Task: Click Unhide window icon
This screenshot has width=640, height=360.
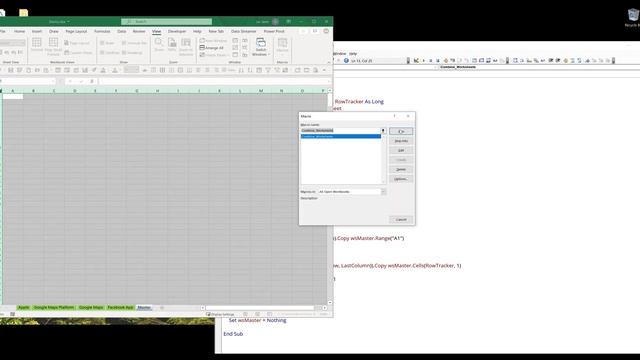Action: [x=235, y=54]
